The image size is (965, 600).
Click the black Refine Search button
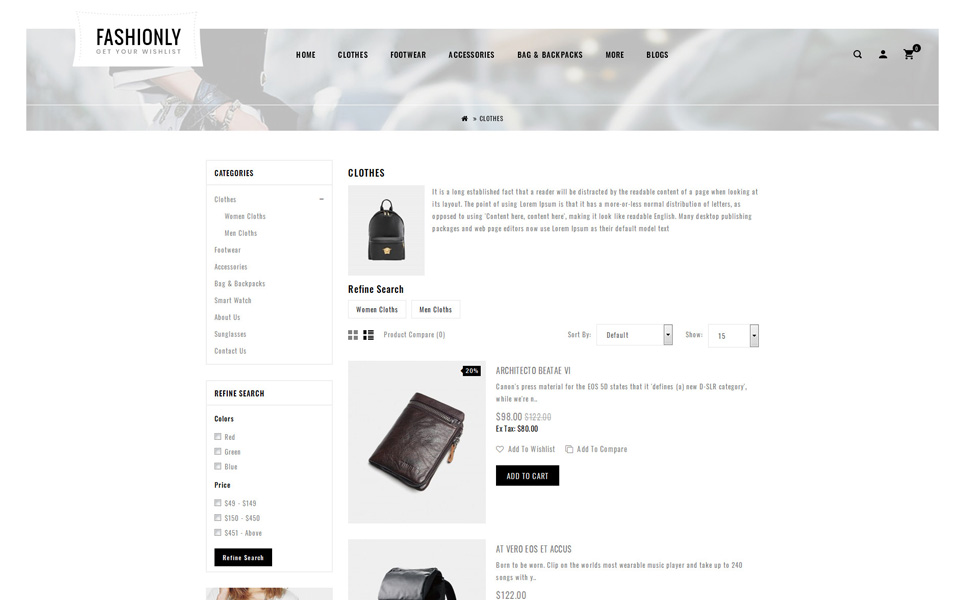pyautogui.click(x=243, y=557)
